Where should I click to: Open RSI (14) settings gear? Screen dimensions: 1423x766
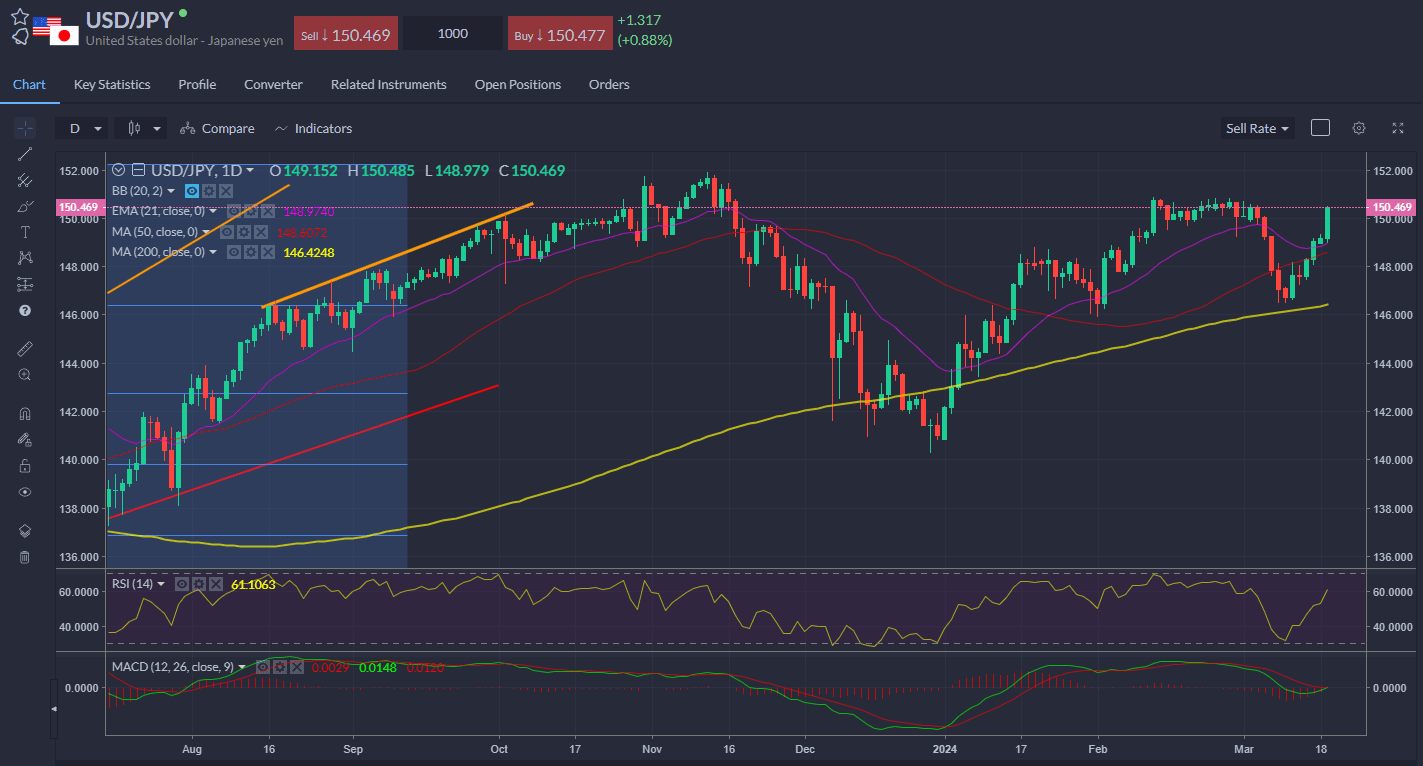click(x=199, y=584)
